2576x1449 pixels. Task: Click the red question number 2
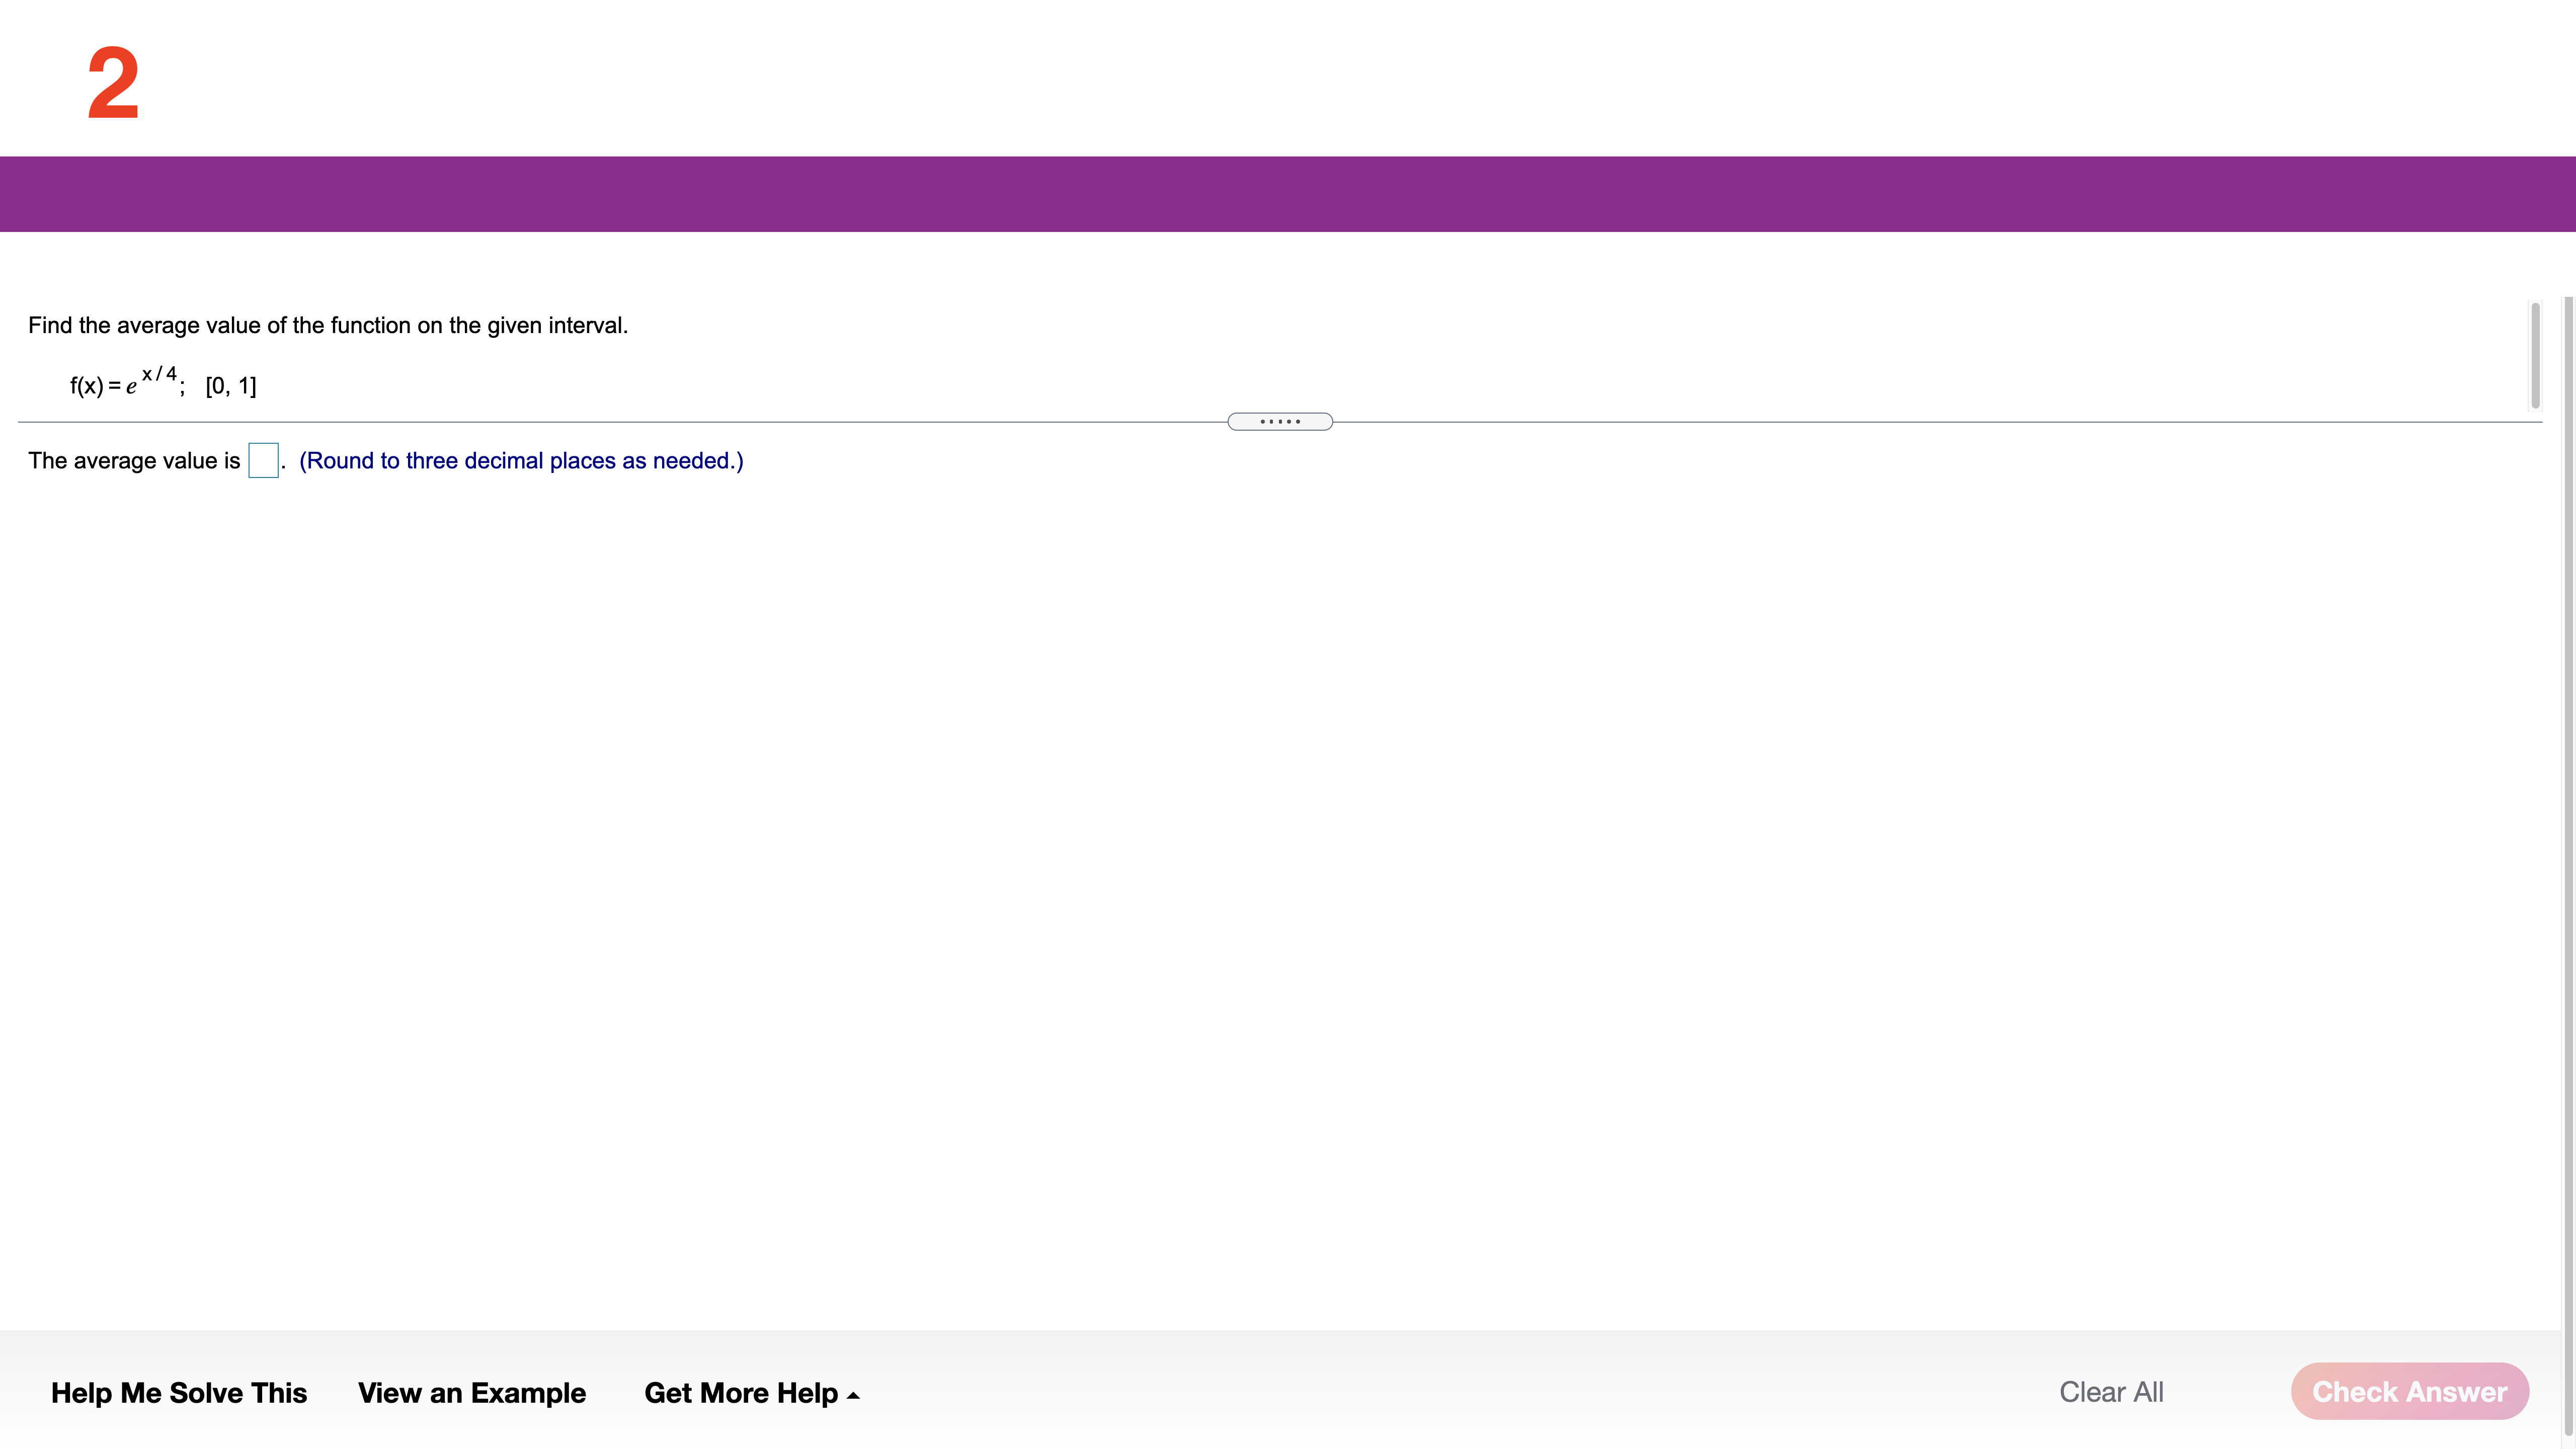tap(113, 84)
